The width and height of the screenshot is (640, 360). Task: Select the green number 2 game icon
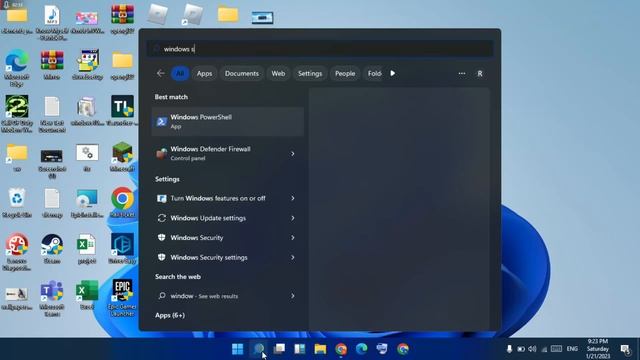[17, 114]
